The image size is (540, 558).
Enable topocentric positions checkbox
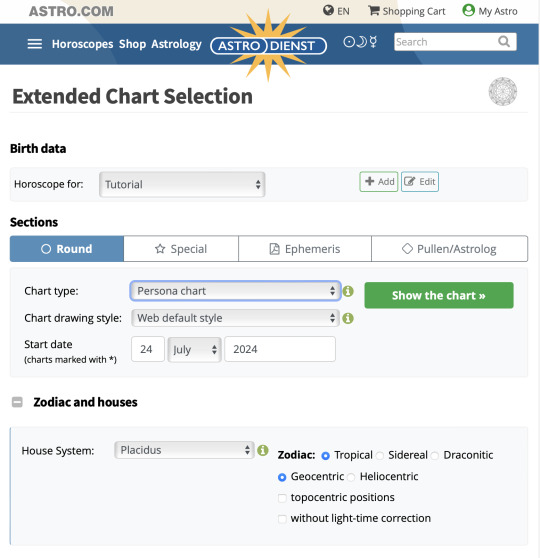(x=282, y=498)
